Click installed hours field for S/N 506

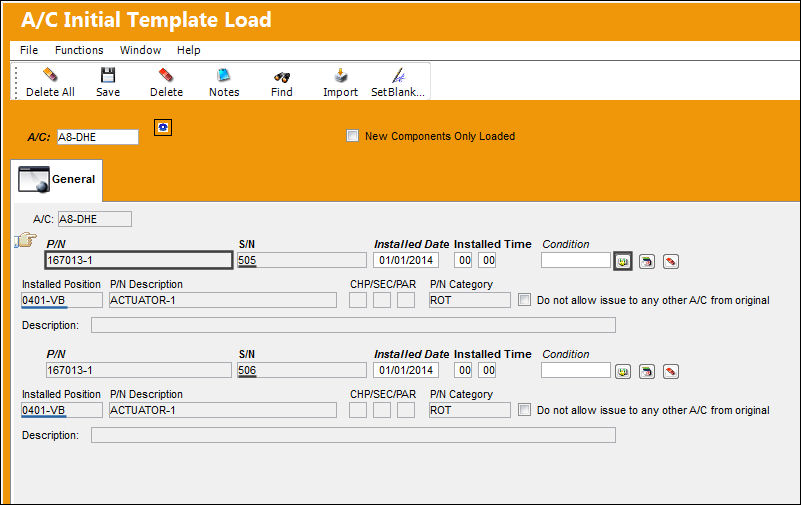coord(463,370)
